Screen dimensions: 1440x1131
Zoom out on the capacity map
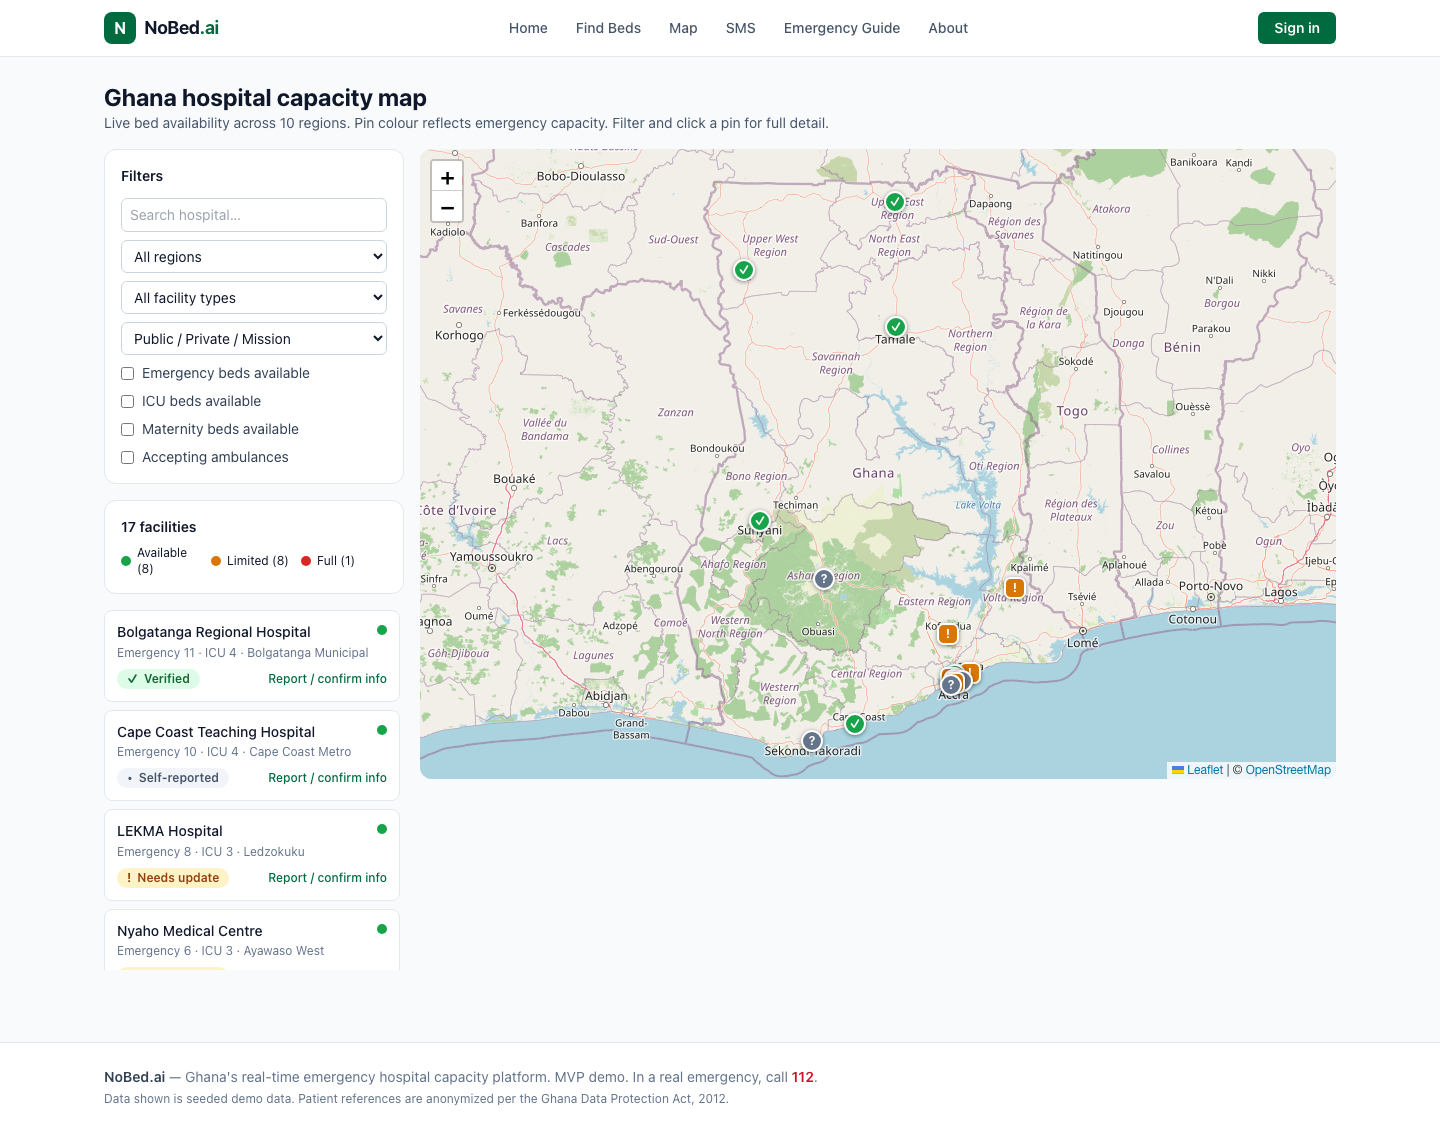coord(447,208)
